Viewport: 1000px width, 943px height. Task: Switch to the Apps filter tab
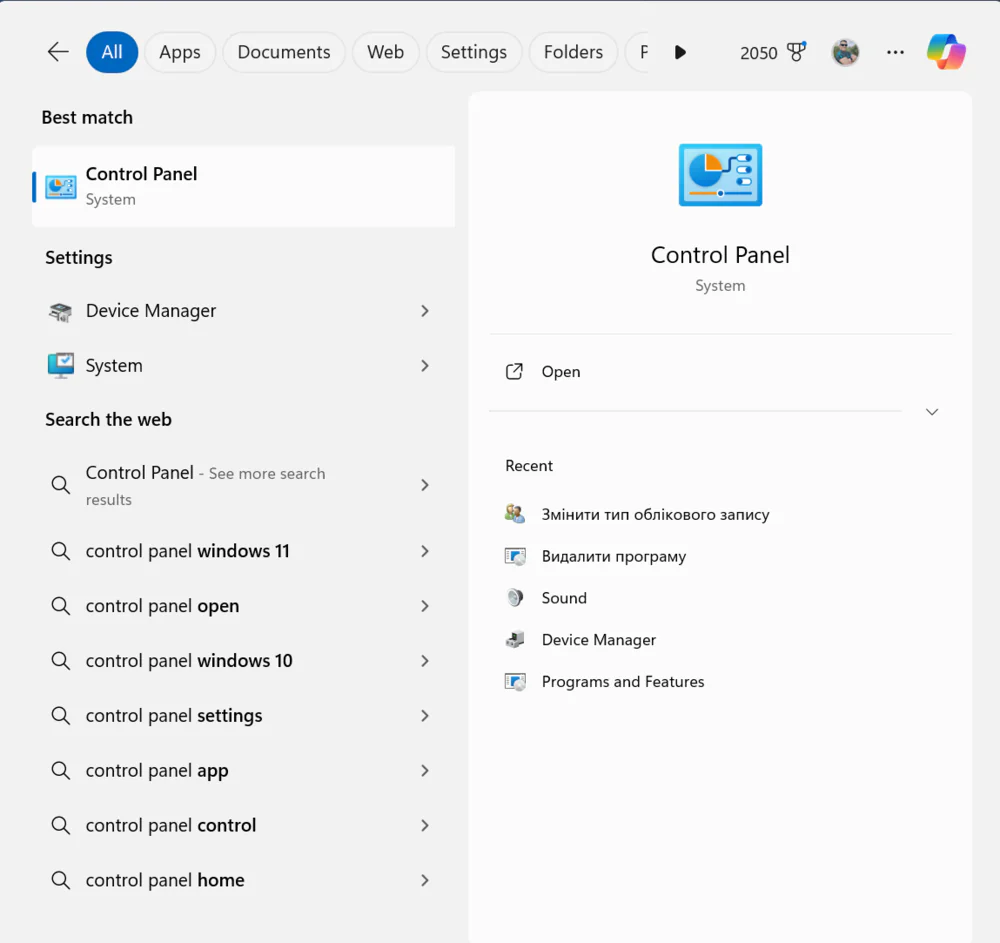tap(180, 52)
